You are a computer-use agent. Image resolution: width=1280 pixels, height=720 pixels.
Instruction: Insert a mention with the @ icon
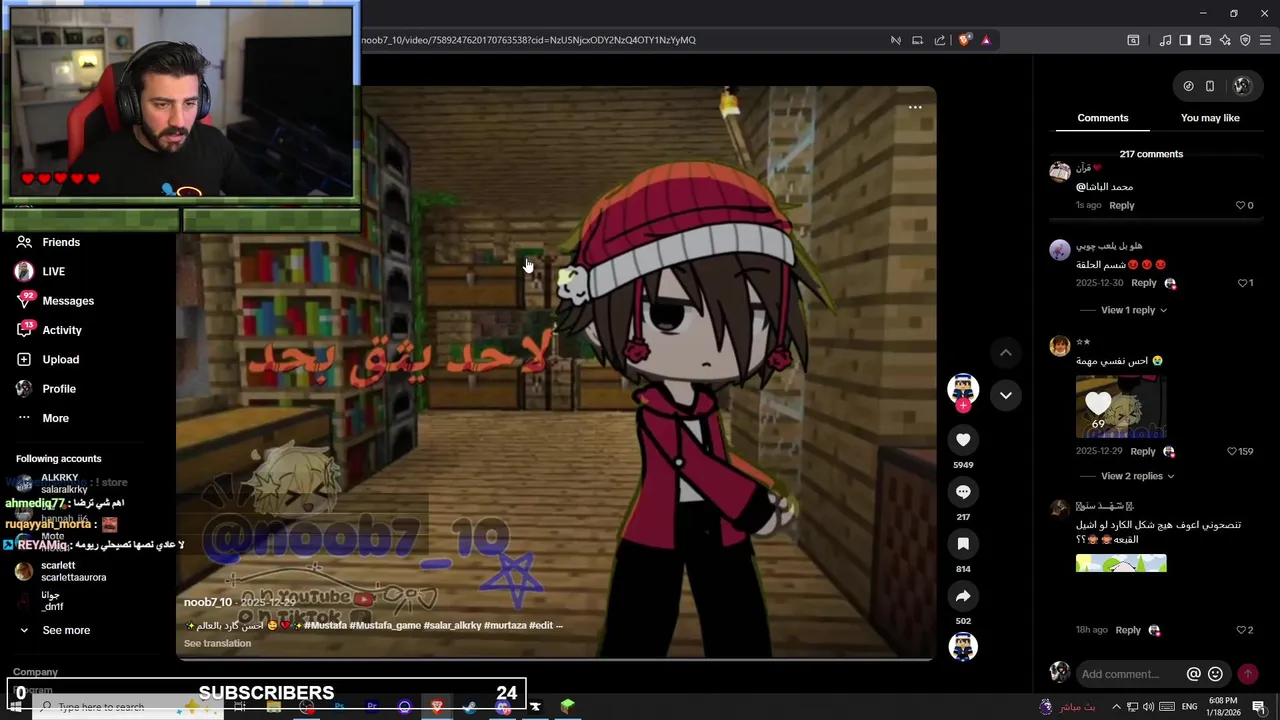coord(1193,674)
